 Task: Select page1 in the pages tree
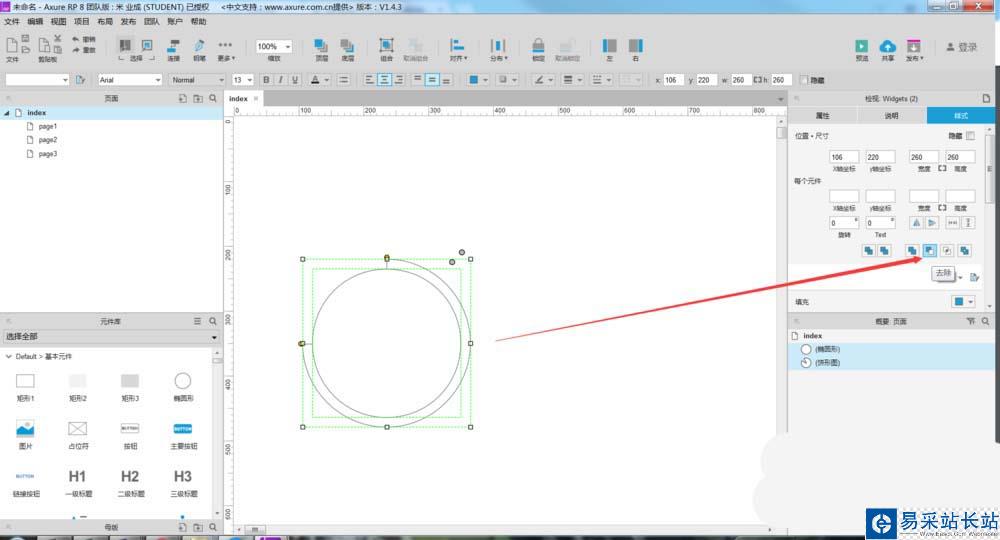[x=47, y=126]
